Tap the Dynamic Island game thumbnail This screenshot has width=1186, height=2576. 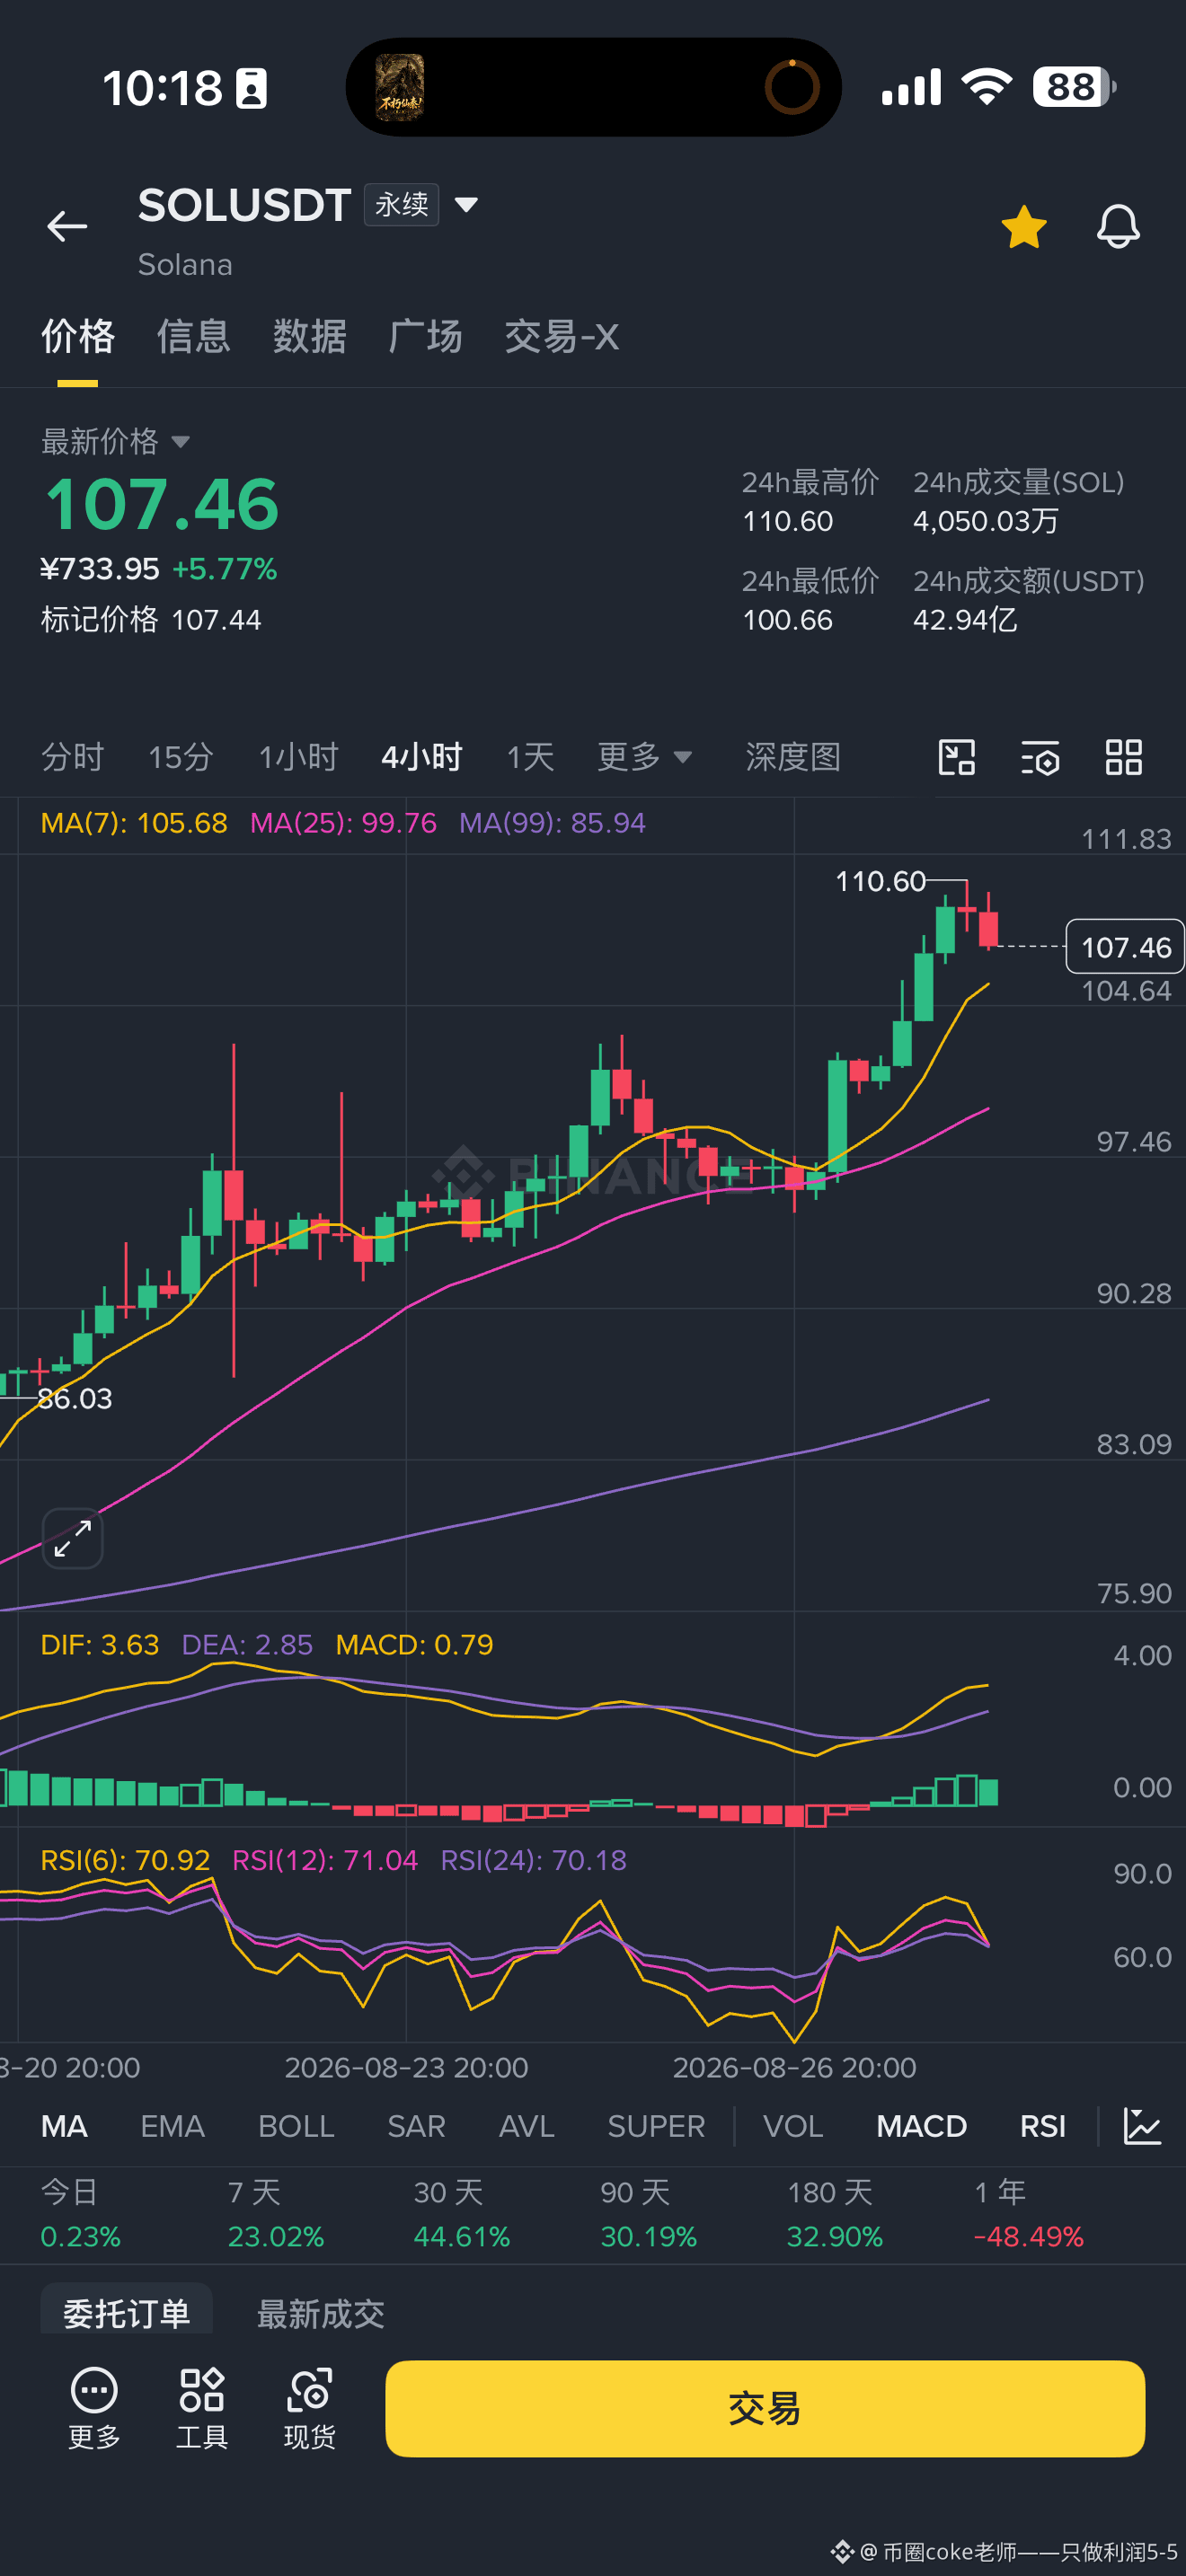click(x=400, y=87)
